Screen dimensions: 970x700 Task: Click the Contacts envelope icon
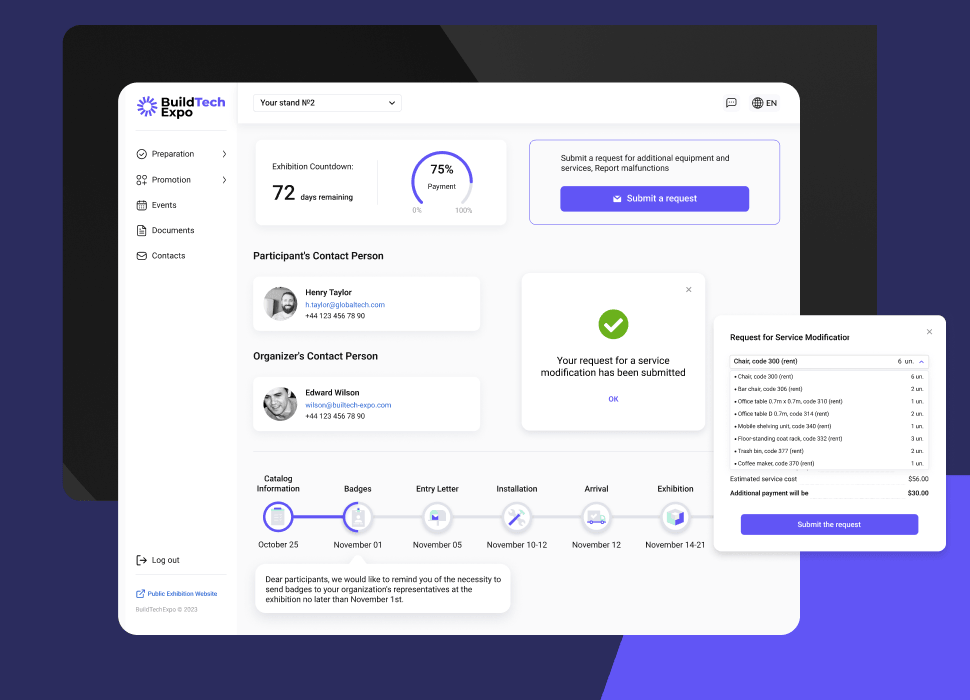click(x=142, y=256)
